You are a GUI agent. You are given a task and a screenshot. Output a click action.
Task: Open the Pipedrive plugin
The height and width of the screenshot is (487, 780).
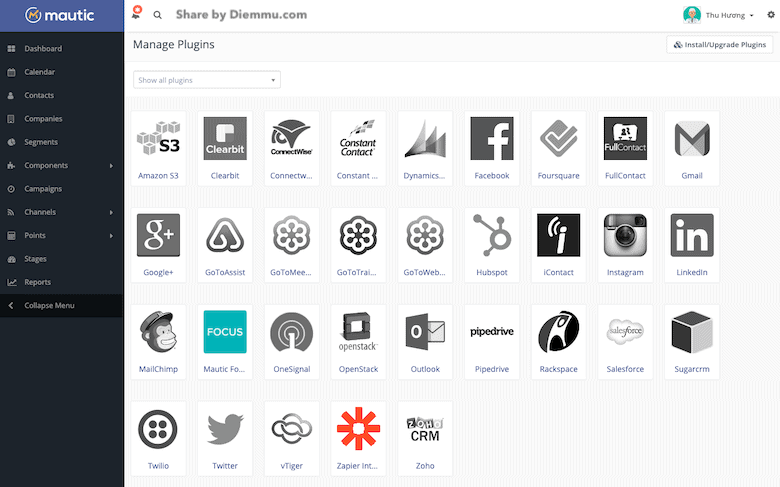pyautogui.click(x=491, y=342)
